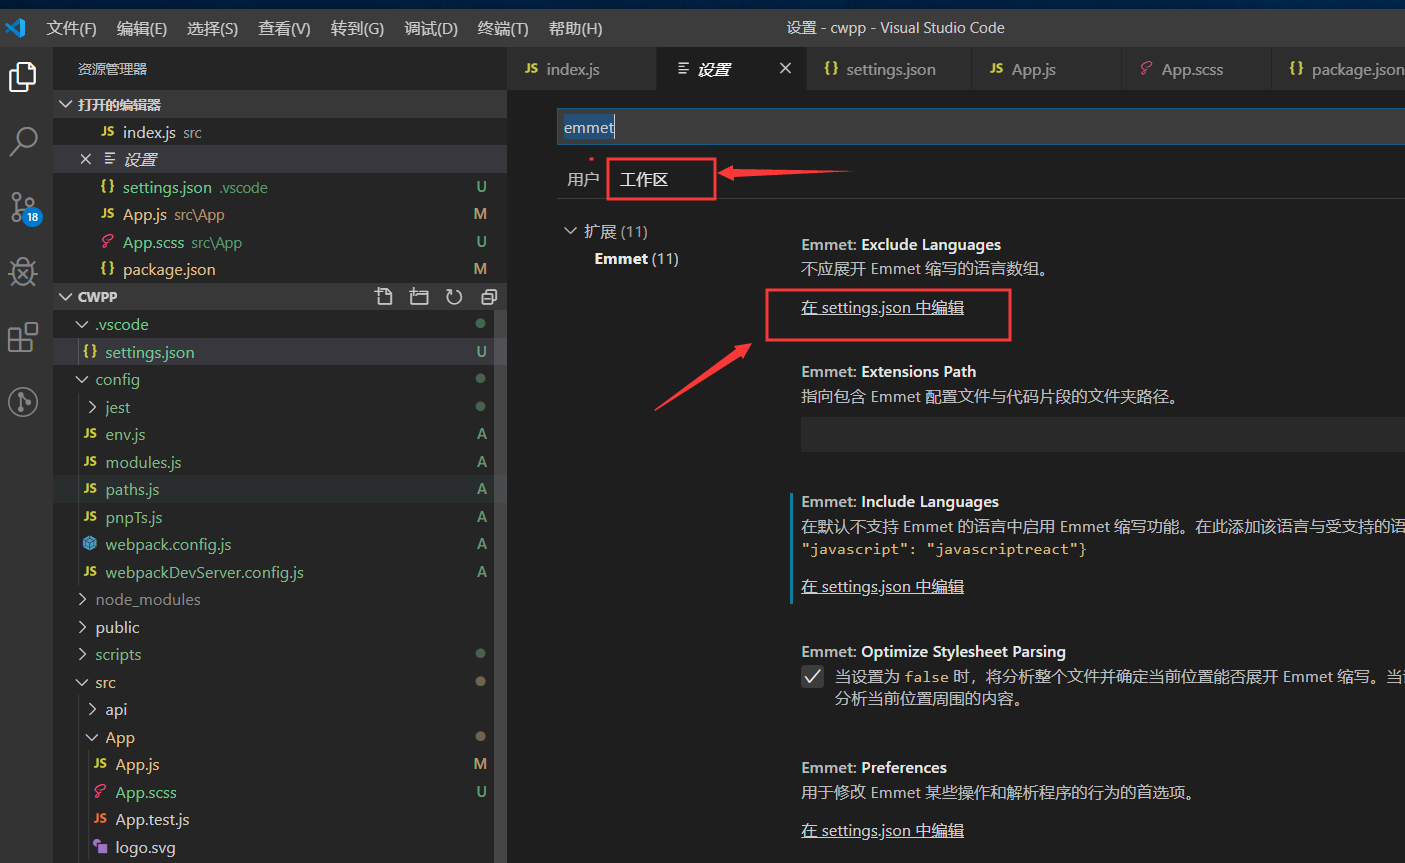The image size is (1405, 863).
Task: Open the 帮助(H) menu
Action: click(576, 28)
